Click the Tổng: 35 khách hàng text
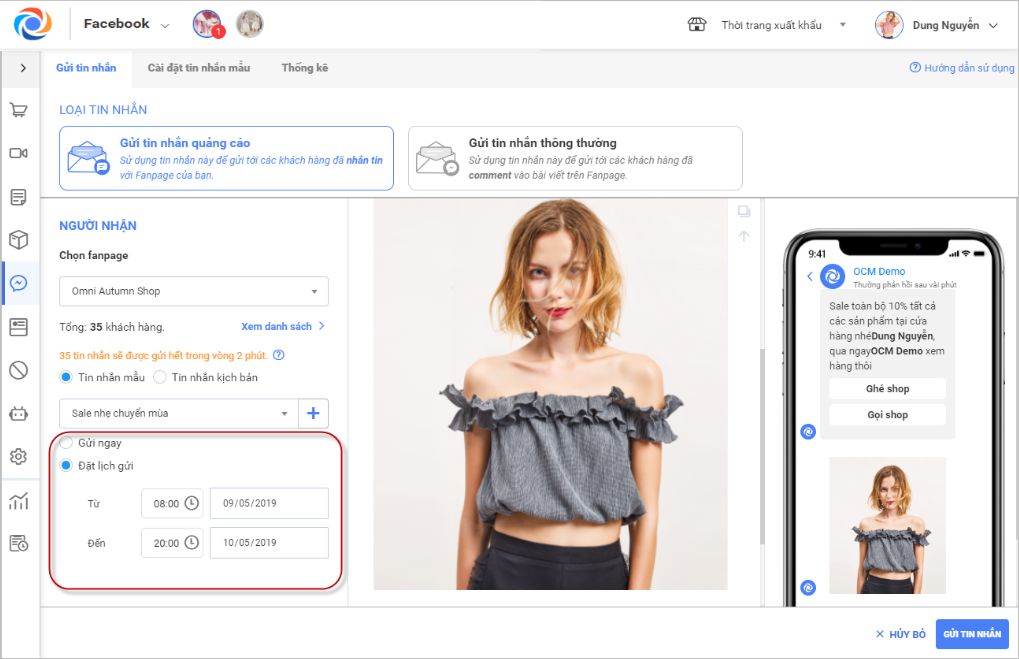Screen dimensions: 1019x659 coord(112,327)
